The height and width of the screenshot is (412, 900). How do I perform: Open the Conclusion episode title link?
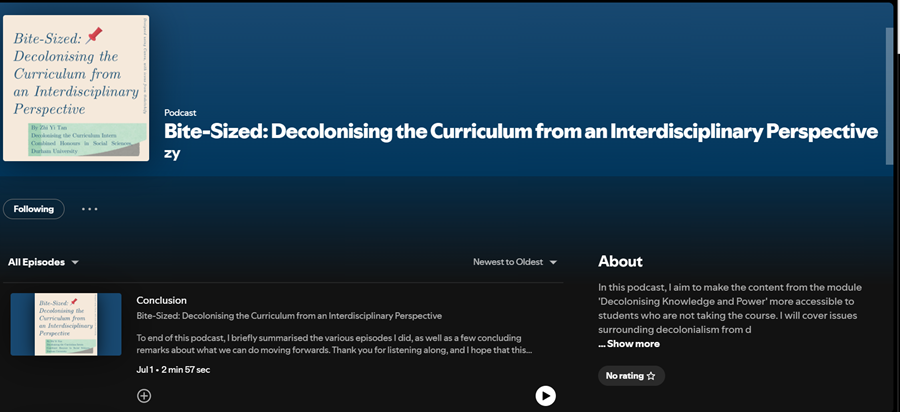click(161, 300)
